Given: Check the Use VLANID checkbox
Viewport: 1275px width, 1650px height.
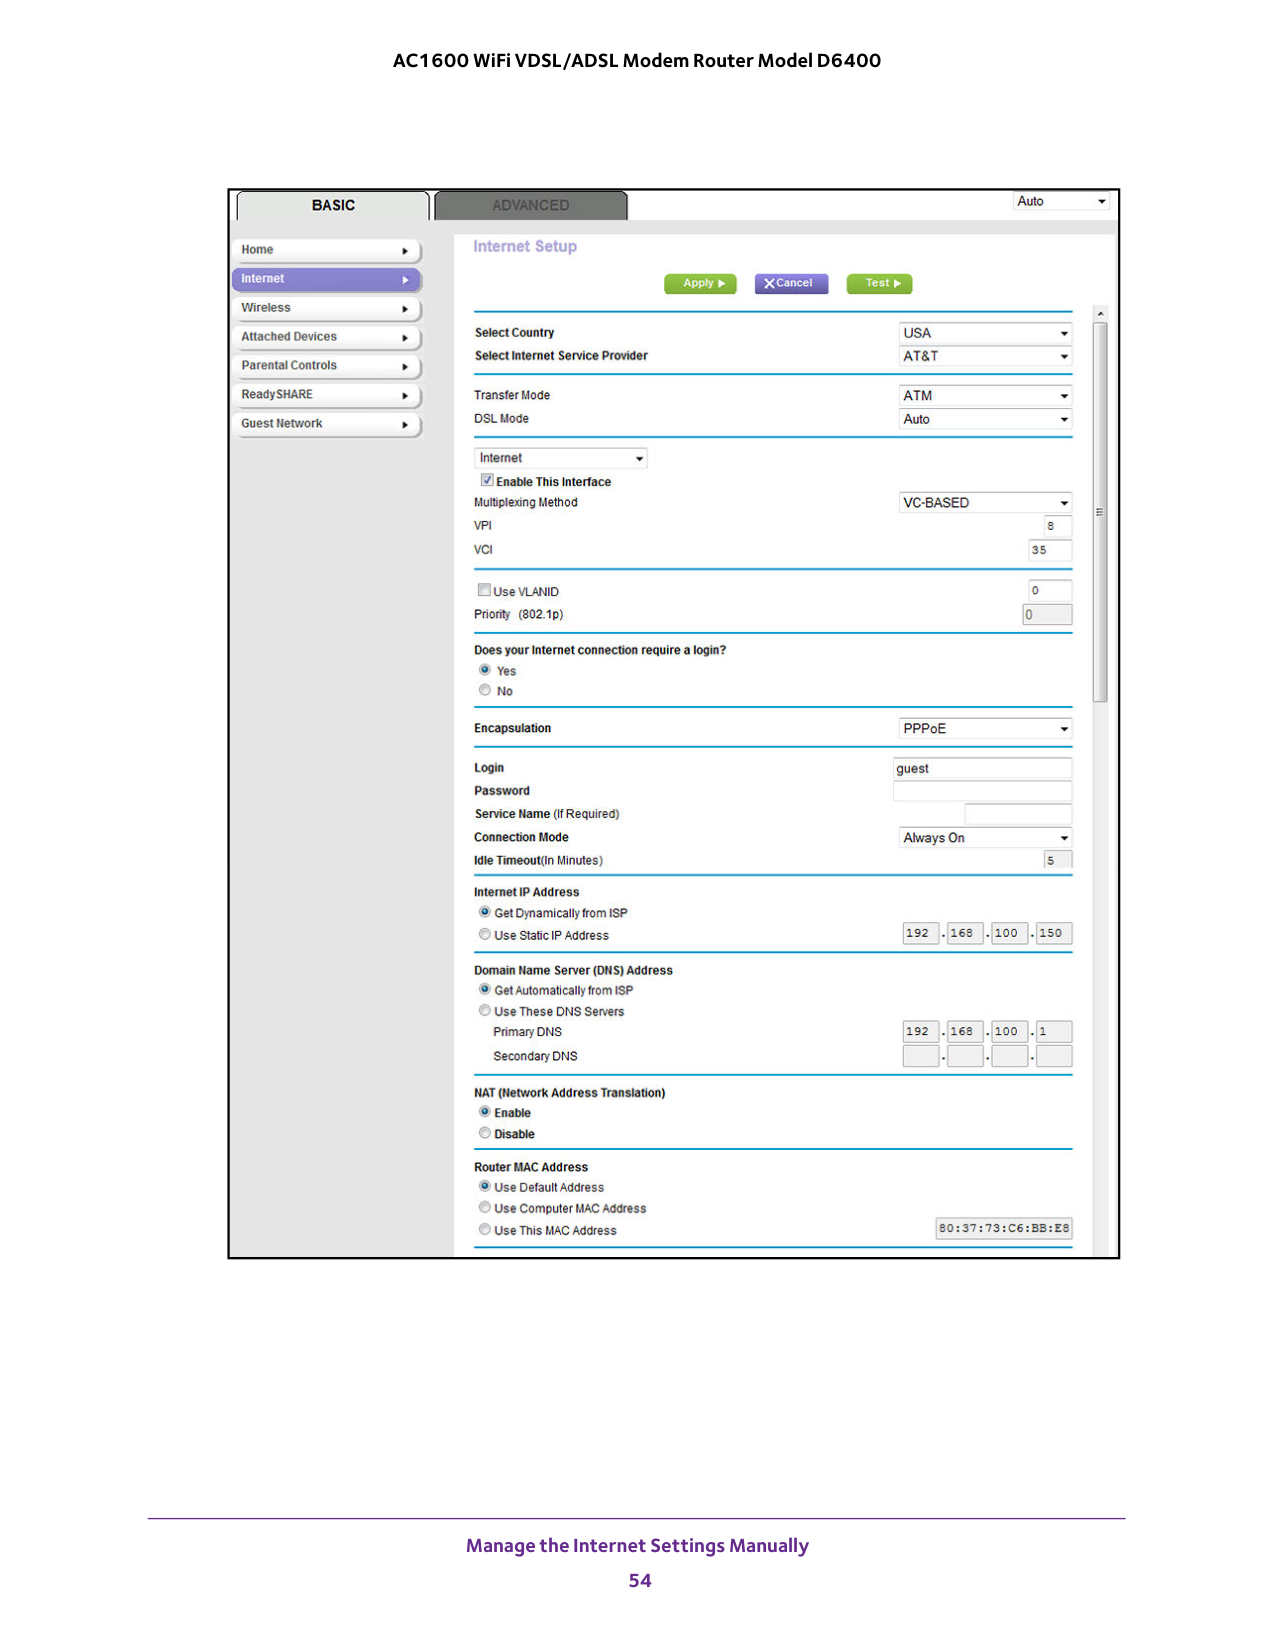Looking at the screenshot, I should [x=484, y=590].
